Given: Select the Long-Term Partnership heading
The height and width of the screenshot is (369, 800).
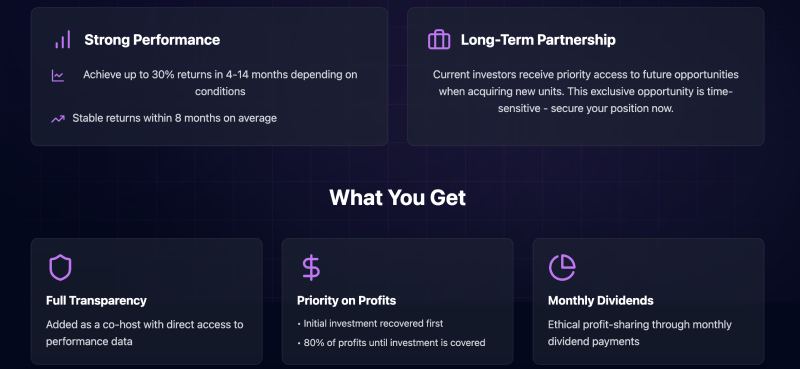Looking at the screenshot, I should (x=538, y=40).
